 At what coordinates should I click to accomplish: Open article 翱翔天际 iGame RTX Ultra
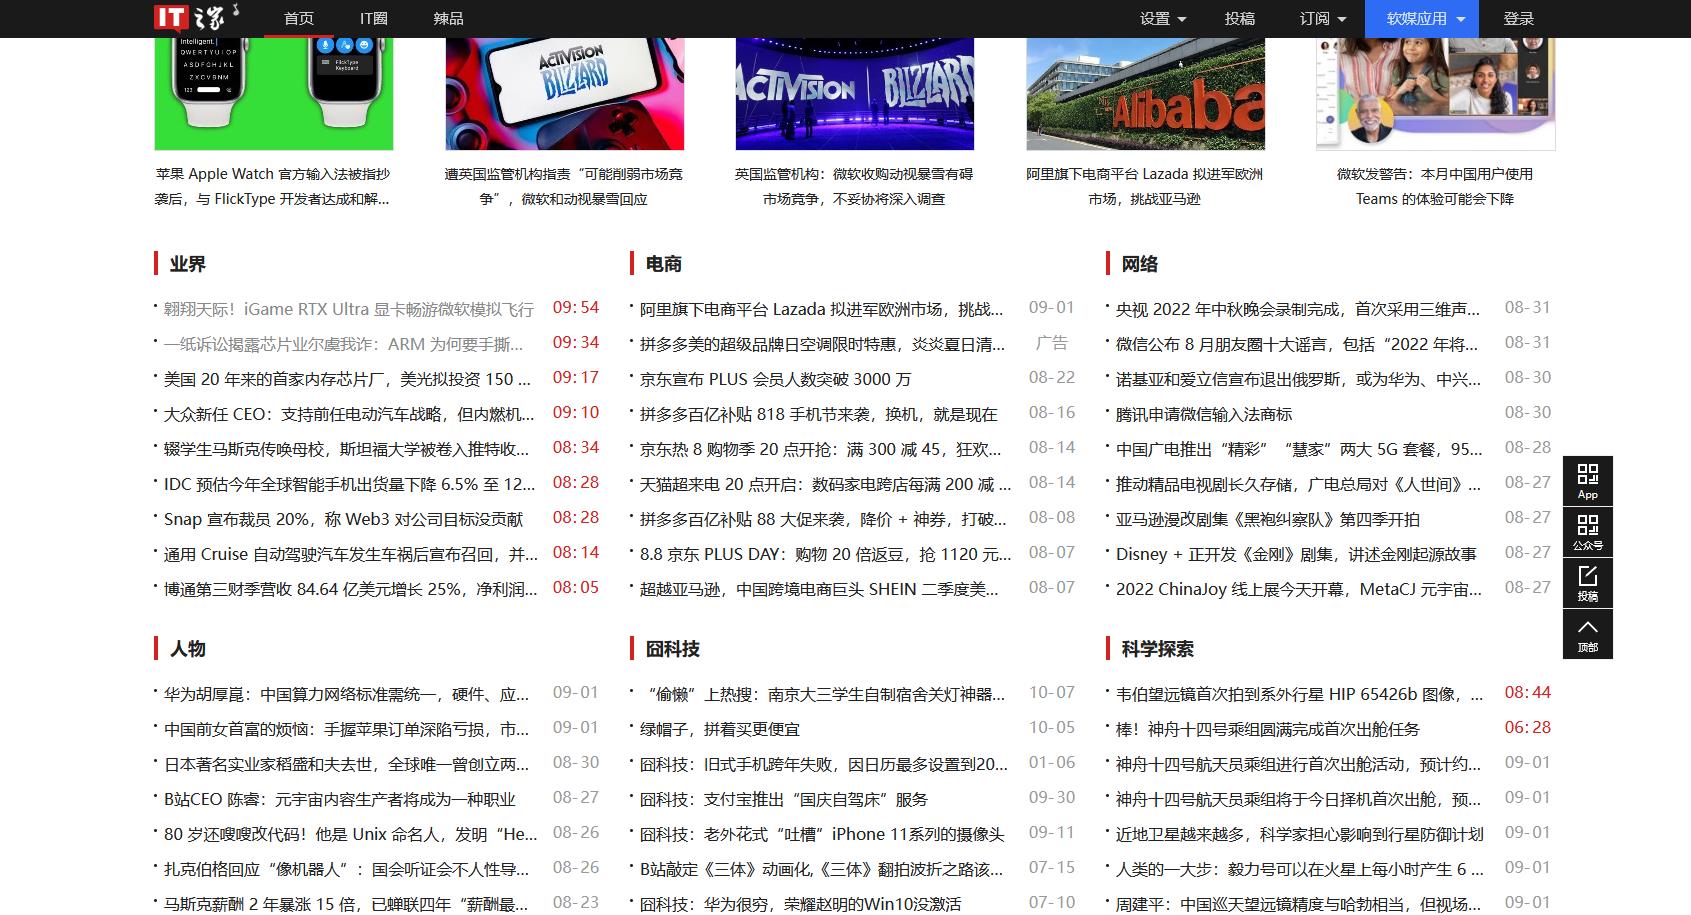point(349,309)
